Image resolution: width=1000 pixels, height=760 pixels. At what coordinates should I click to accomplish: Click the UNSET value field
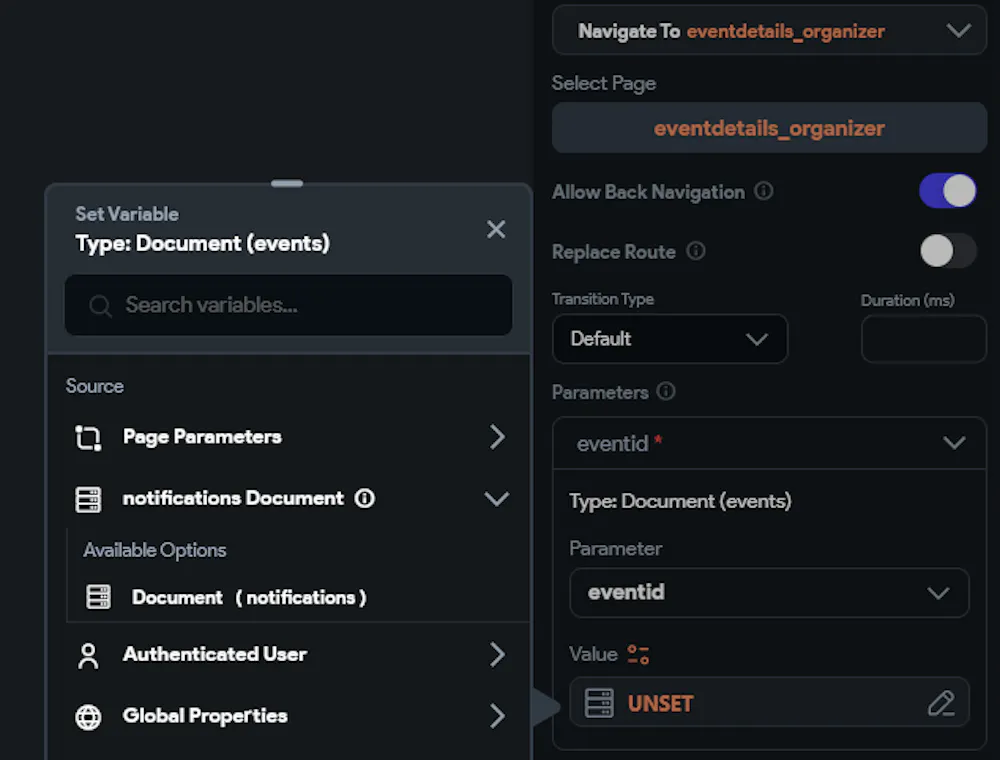769,703
